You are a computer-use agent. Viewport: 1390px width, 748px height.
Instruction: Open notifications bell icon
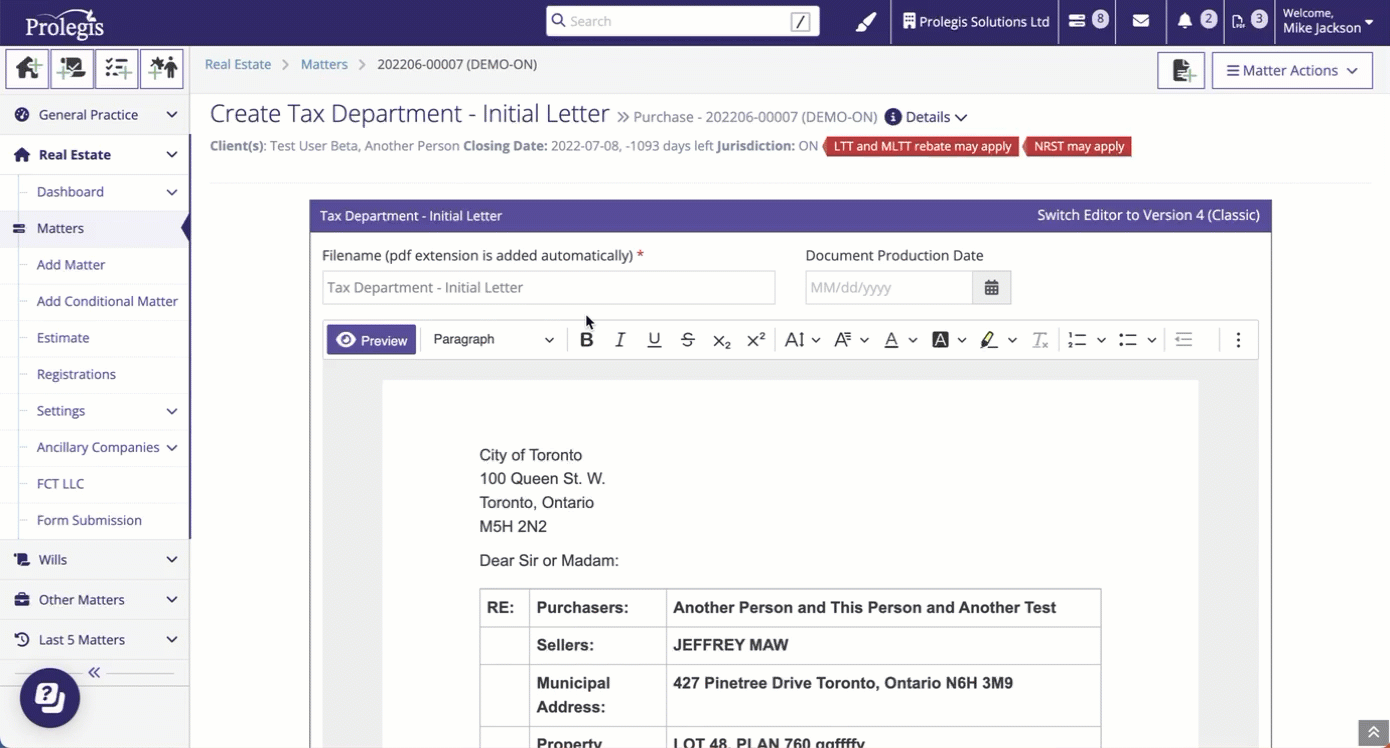point(1185,21)
